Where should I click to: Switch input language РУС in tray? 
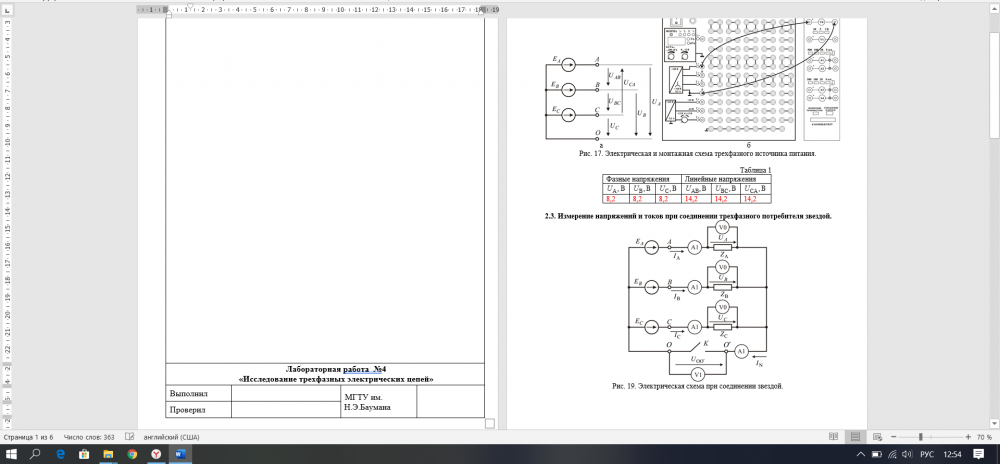[926, 454]
